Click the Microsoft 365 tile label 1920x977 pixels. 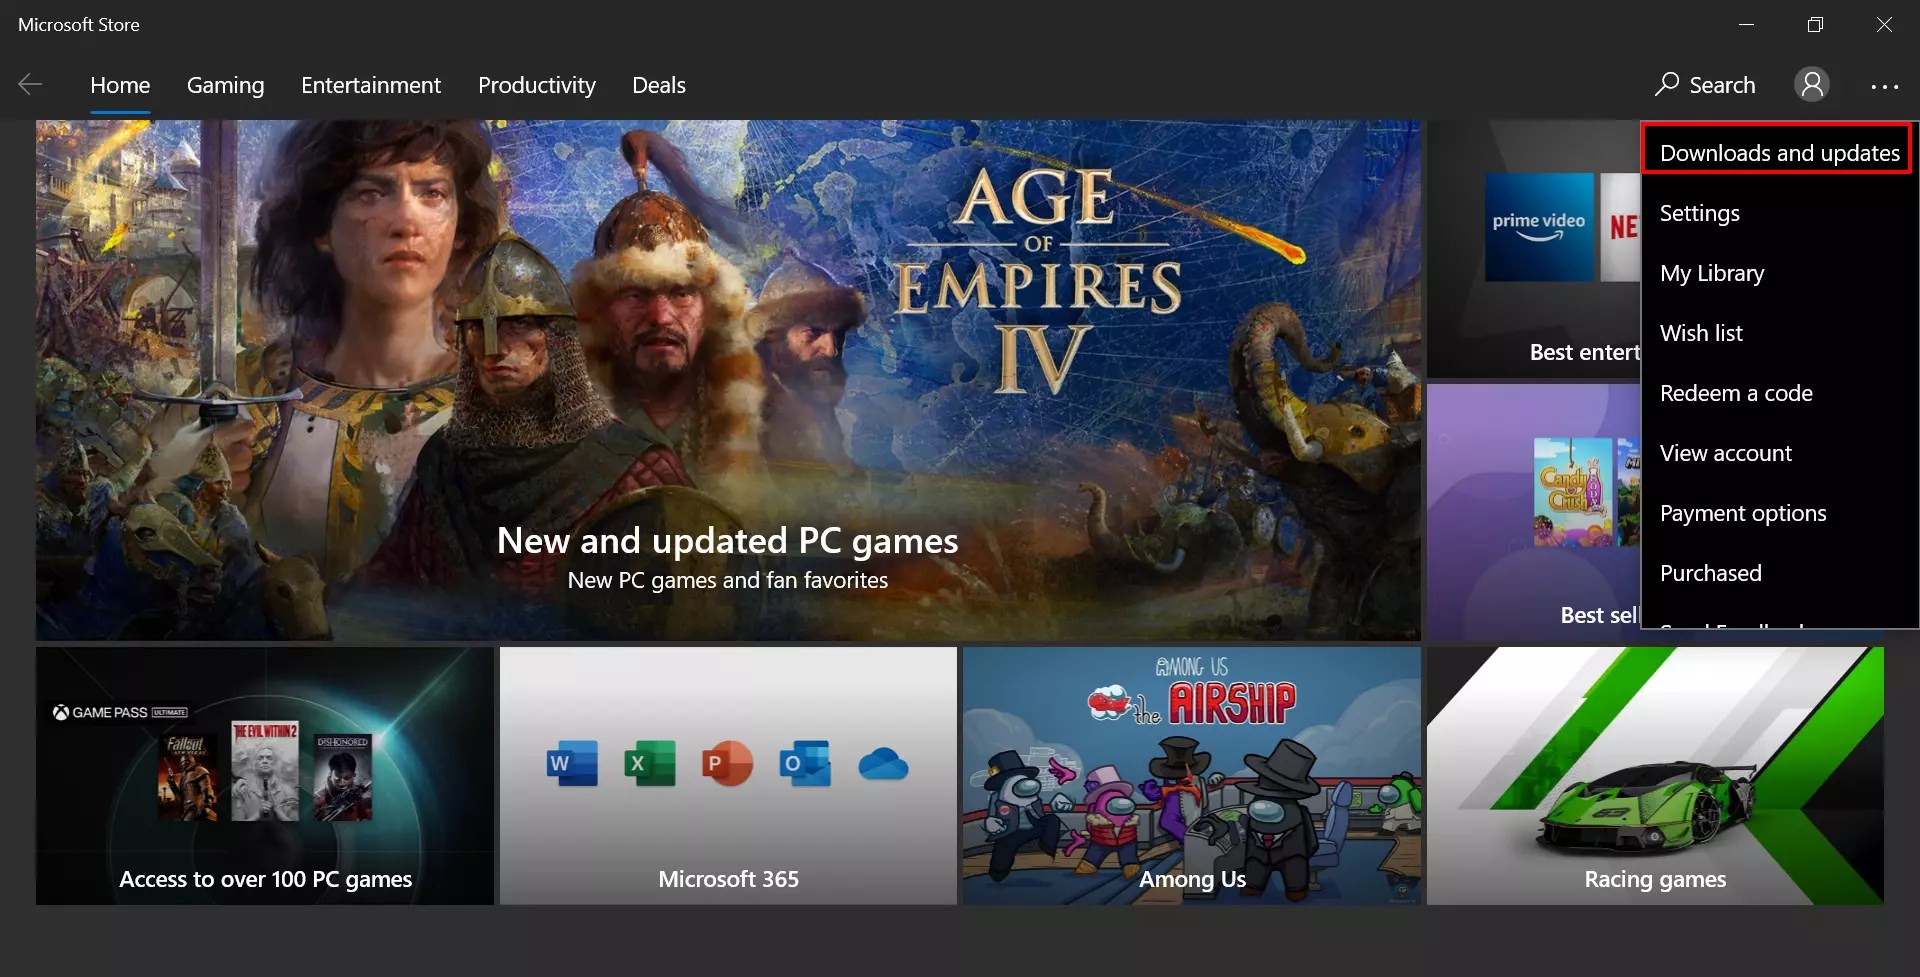[728, 879]
